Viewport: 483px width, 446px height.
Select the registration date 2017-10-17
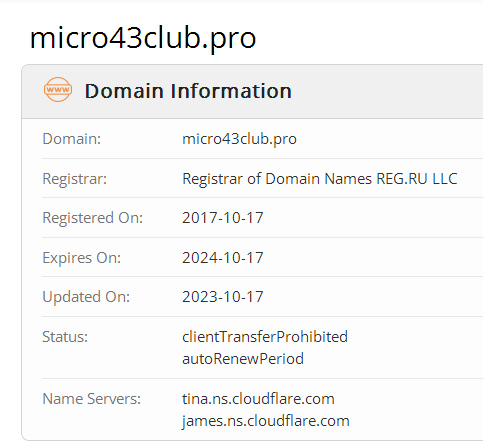223,218
